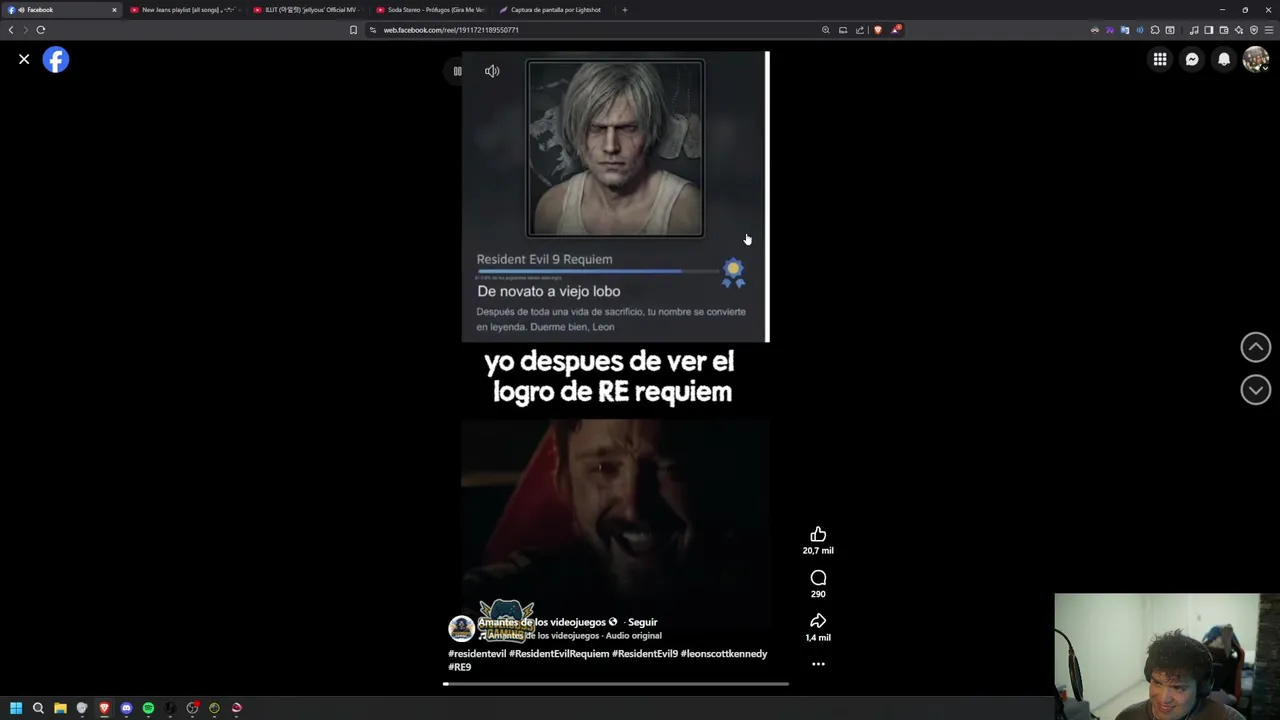
Task: Share the reel using the arrow icon
Action: (818, 621)
